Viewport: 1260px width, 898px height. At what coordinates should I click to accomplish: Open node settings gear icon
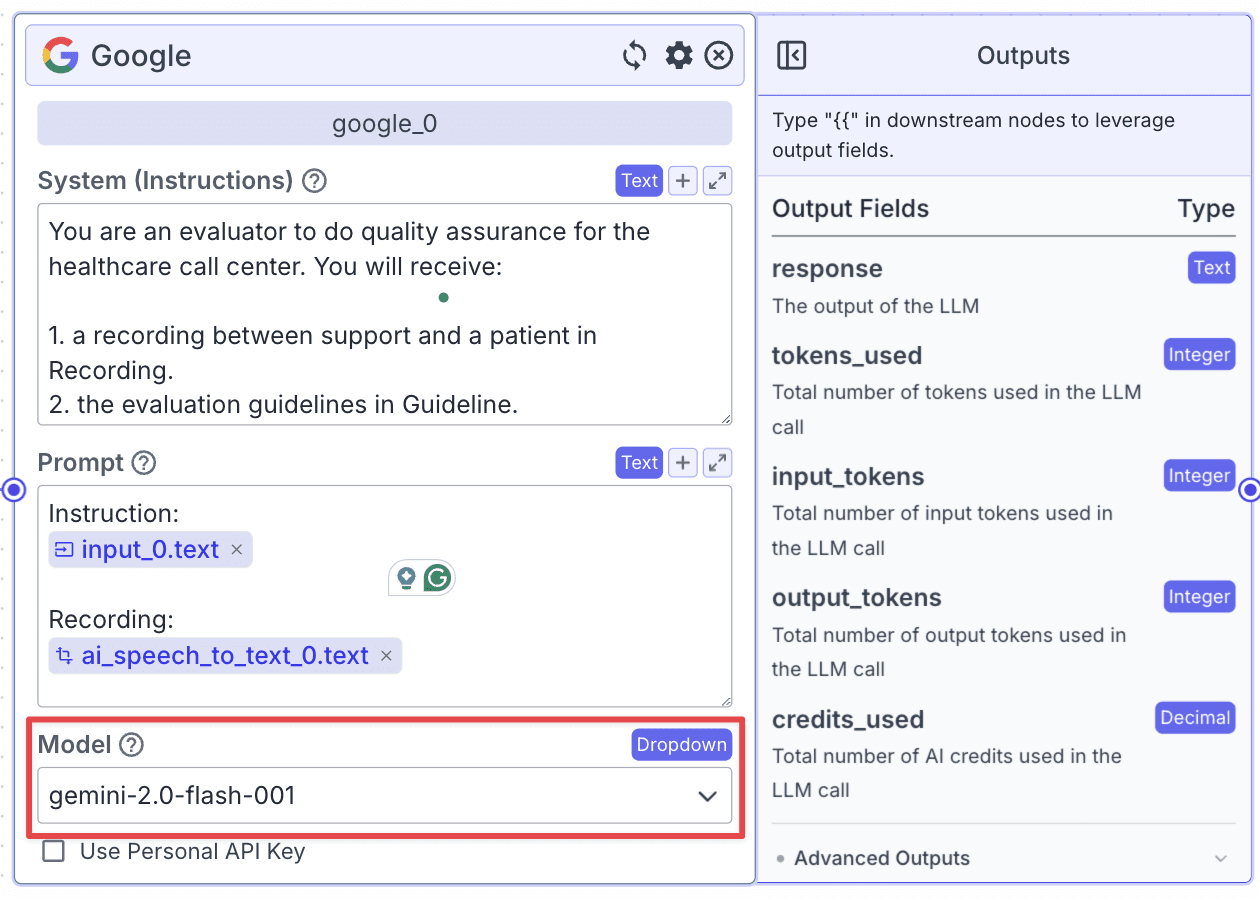pos(679,55)
